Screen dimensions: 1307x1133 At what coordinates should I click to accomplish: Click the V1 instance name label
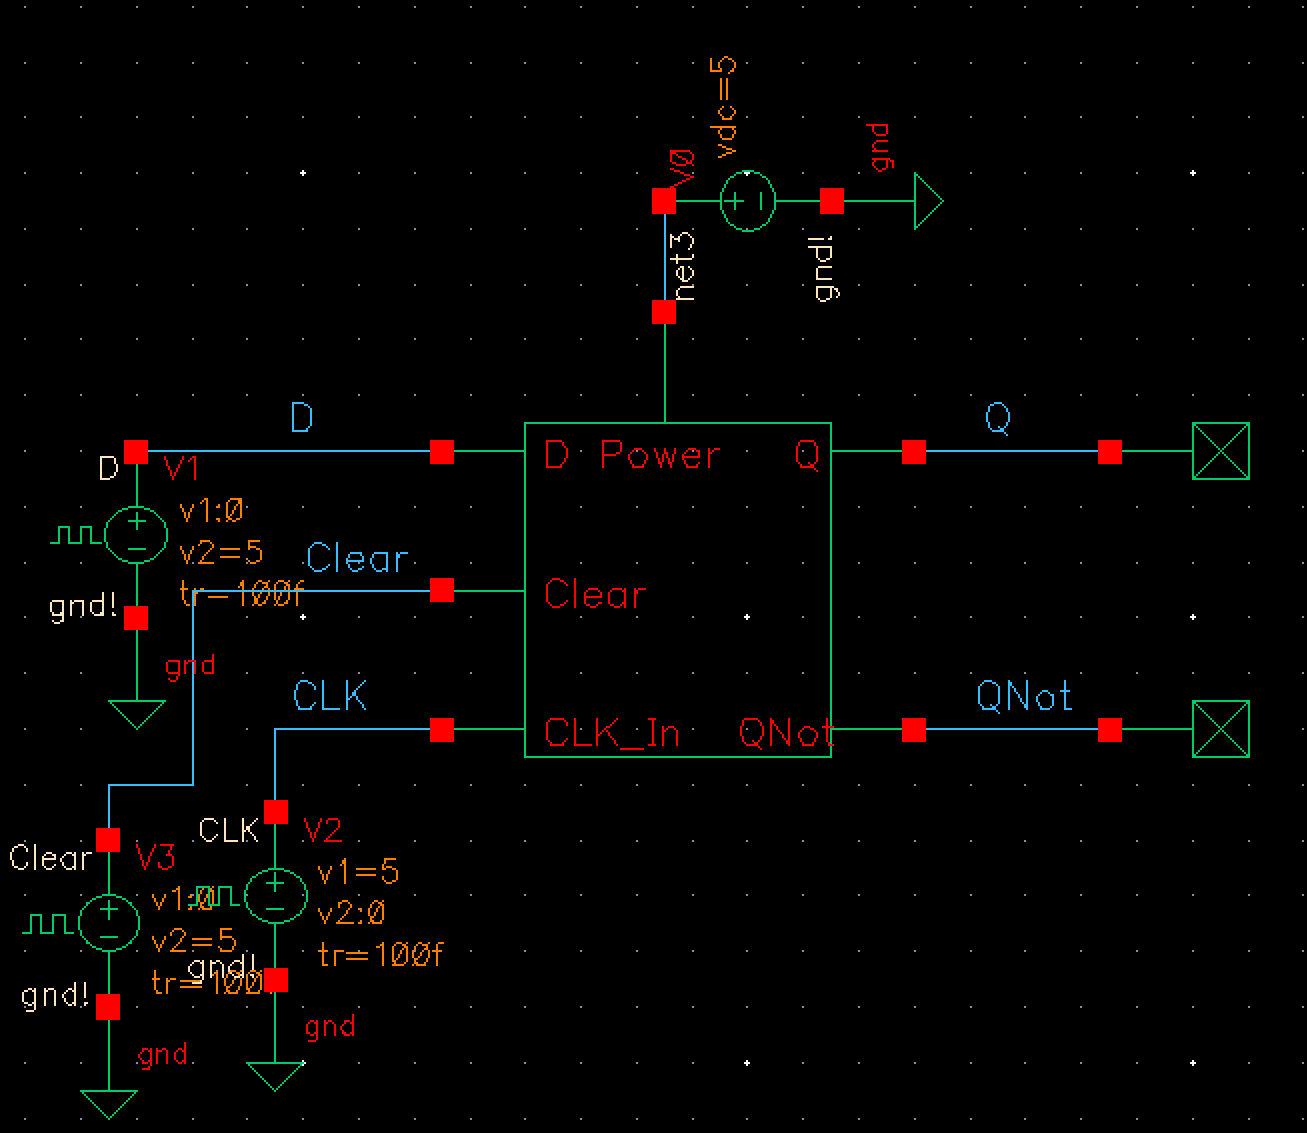pos(181,466)
